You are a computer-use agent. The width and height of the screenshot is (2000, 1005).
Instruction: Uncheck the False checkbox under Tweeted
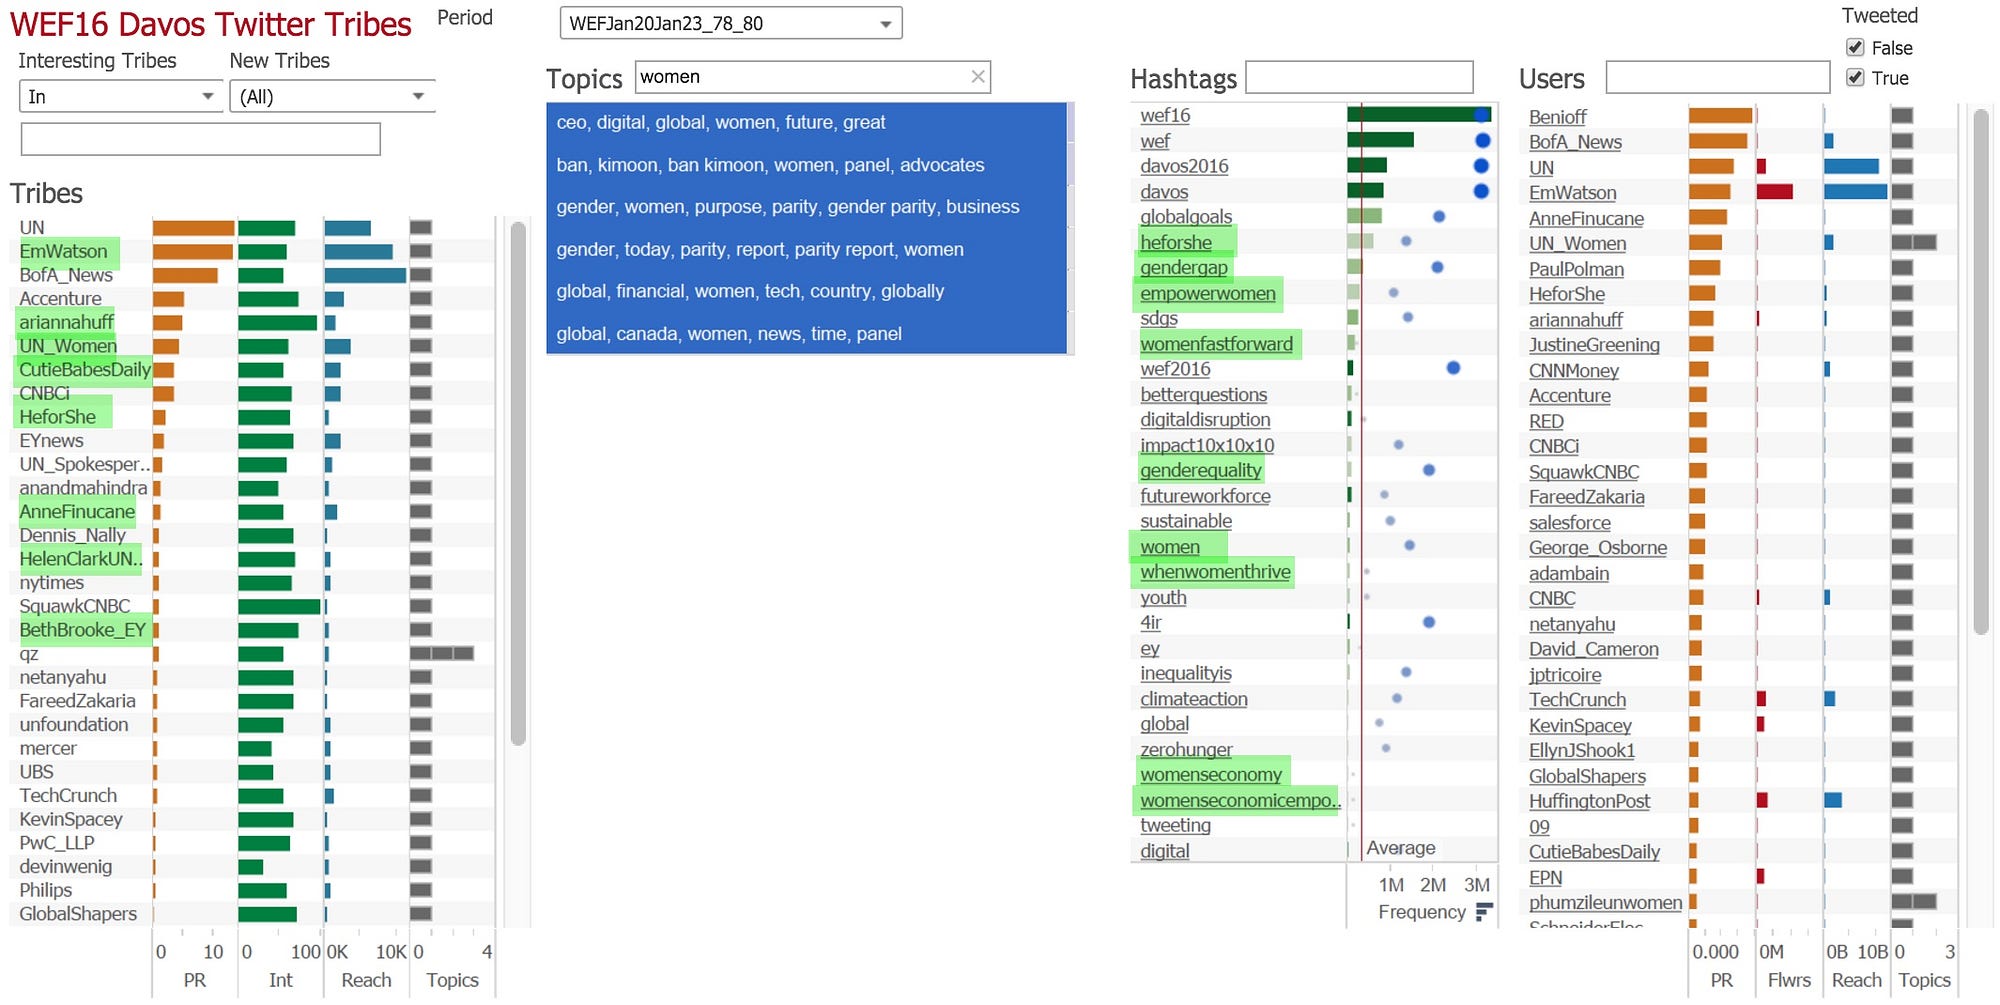tap(1855, 48)
